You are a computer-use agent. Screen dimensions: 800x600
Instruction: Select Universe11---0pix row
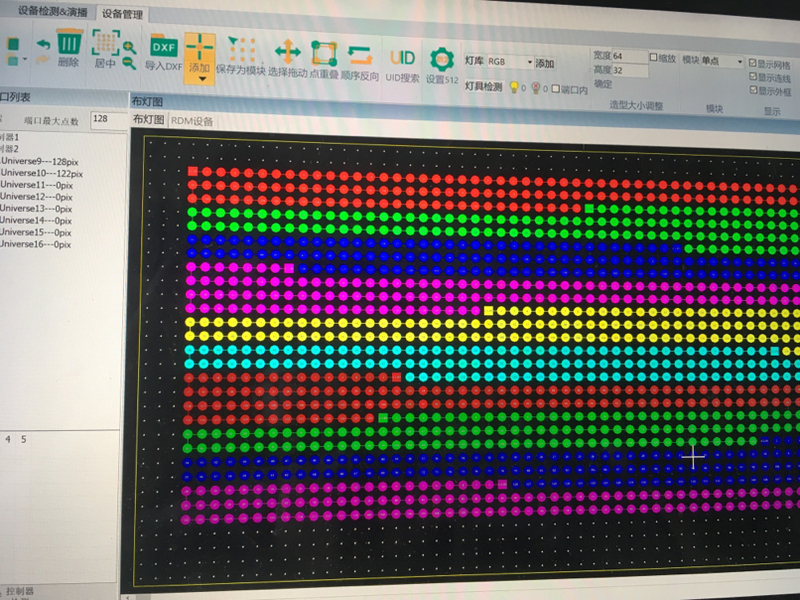pos(37,185)
